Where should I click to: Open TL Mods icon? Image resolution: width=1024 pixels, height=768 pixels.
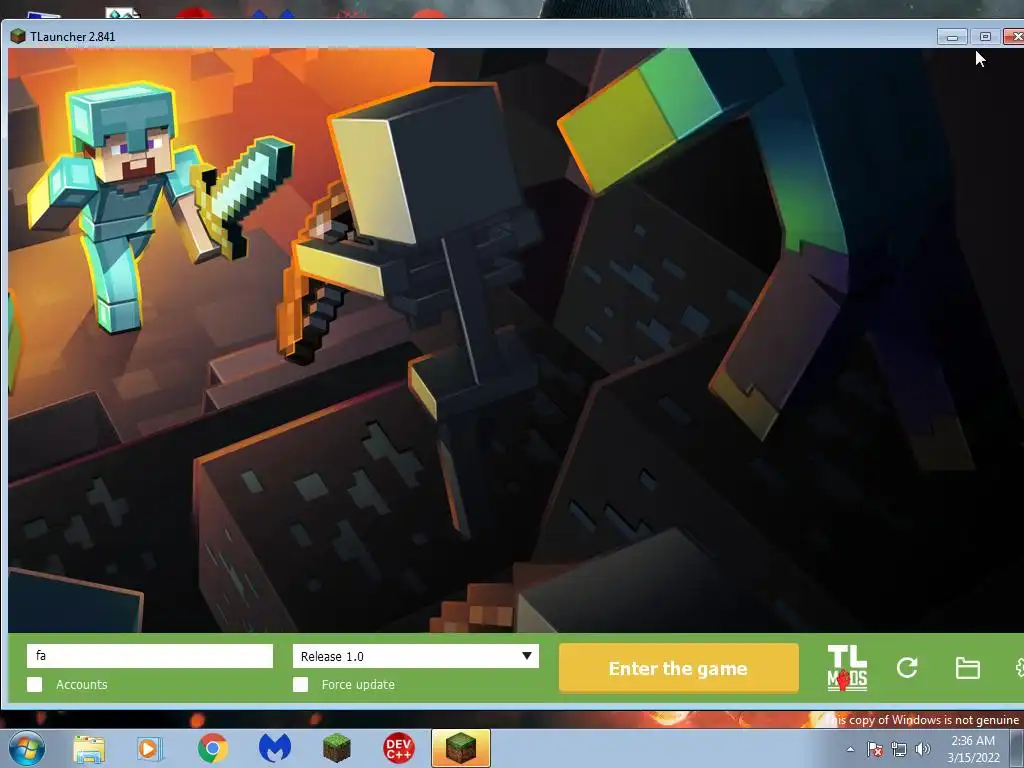847,668
